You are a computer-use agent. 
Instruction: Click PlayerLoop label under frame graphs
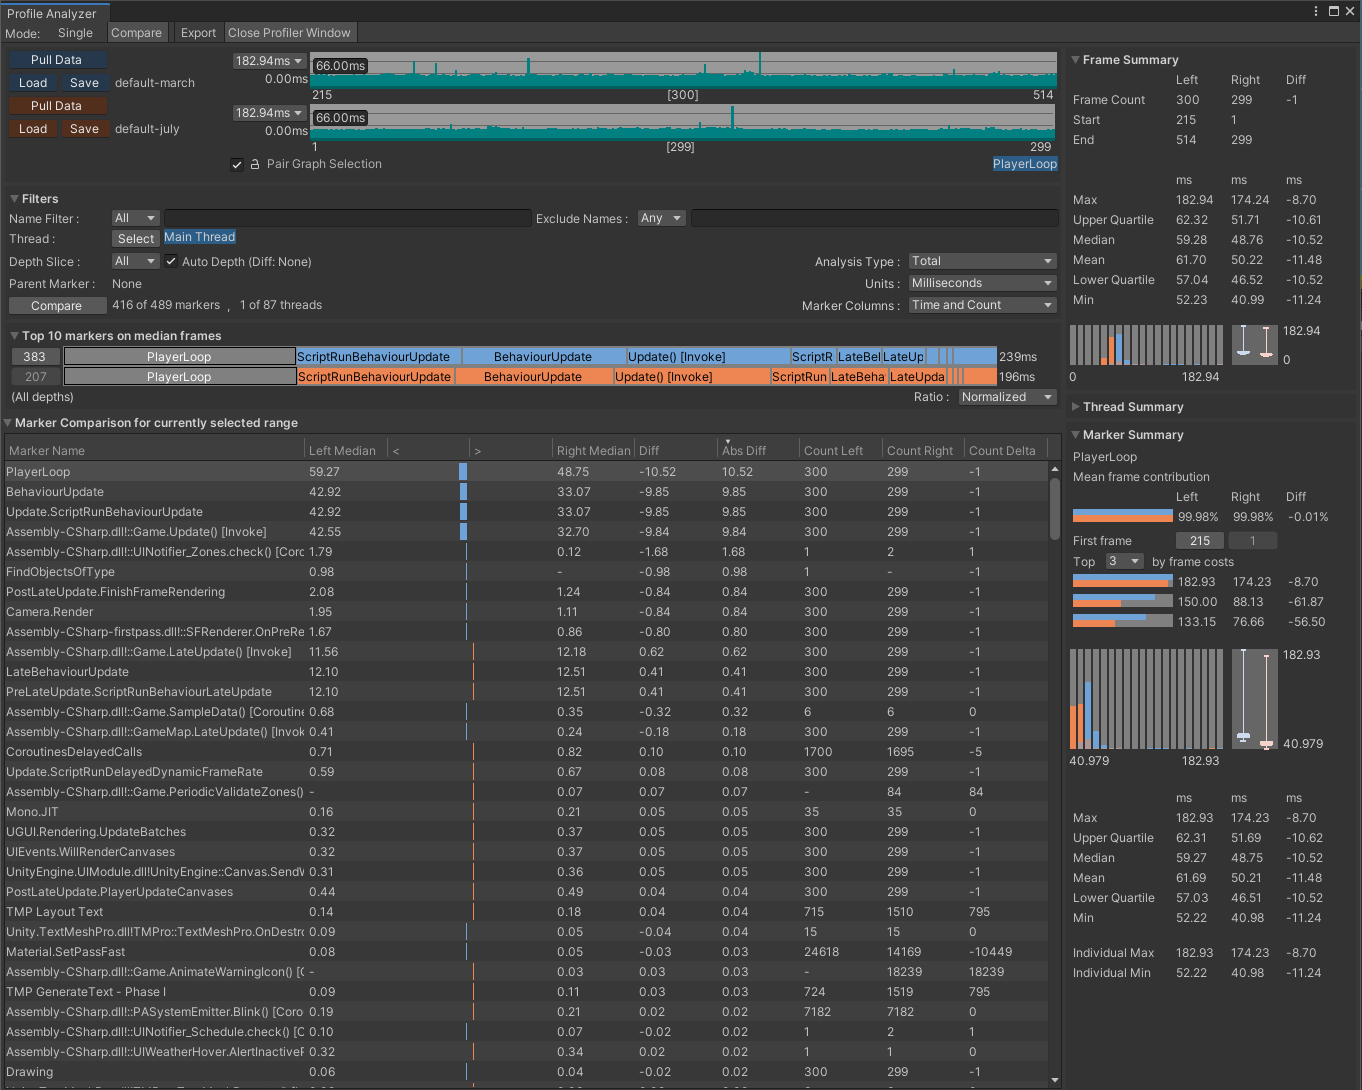(x=1025, y=164)
